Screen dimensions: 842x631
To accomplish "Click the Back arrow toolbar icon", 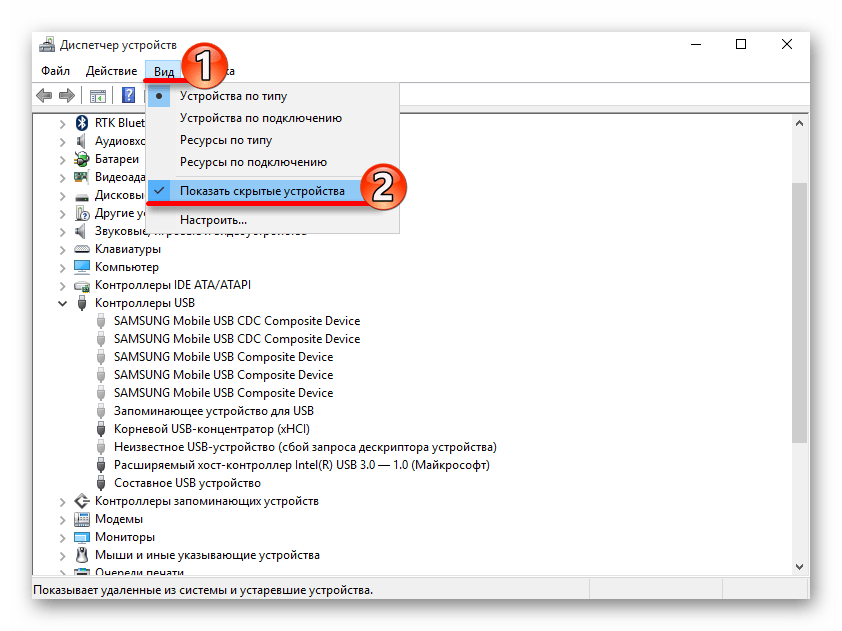I will tap(44, 96).
